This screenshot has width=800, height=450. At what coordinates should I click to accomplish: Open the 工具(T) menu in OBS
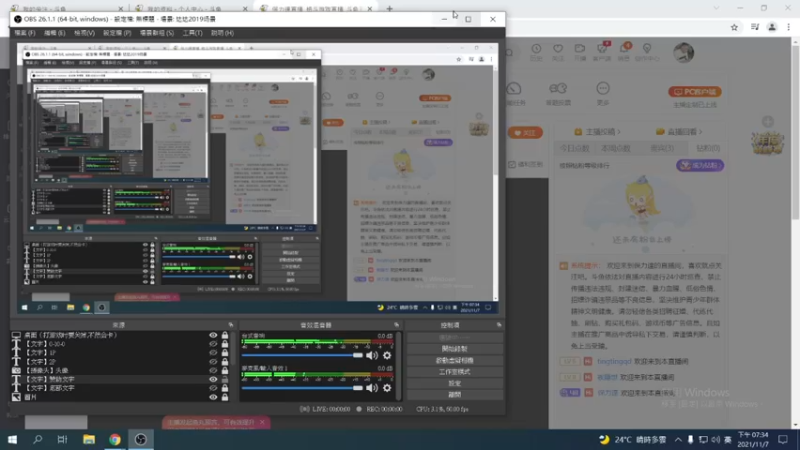[x=192, y=33]
